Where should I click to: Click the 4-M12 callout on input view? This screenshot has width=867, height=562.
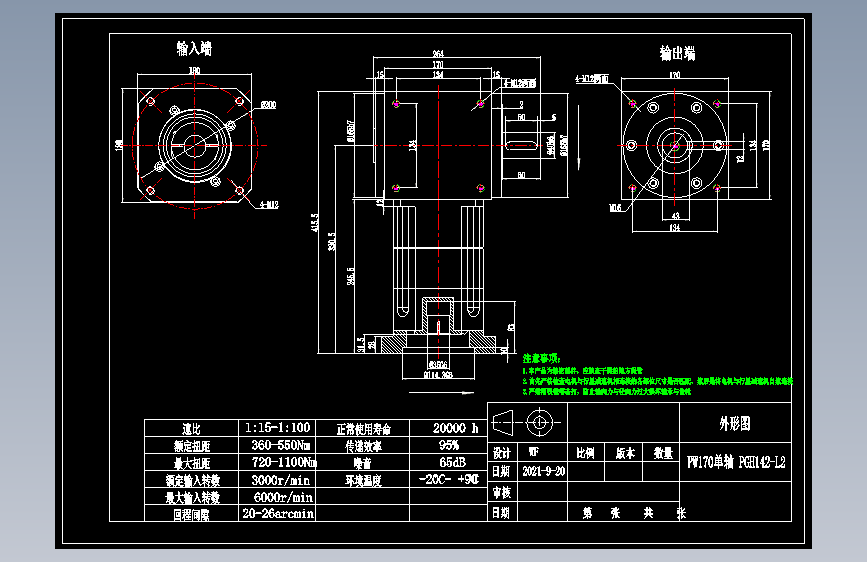tap(269, 205)
